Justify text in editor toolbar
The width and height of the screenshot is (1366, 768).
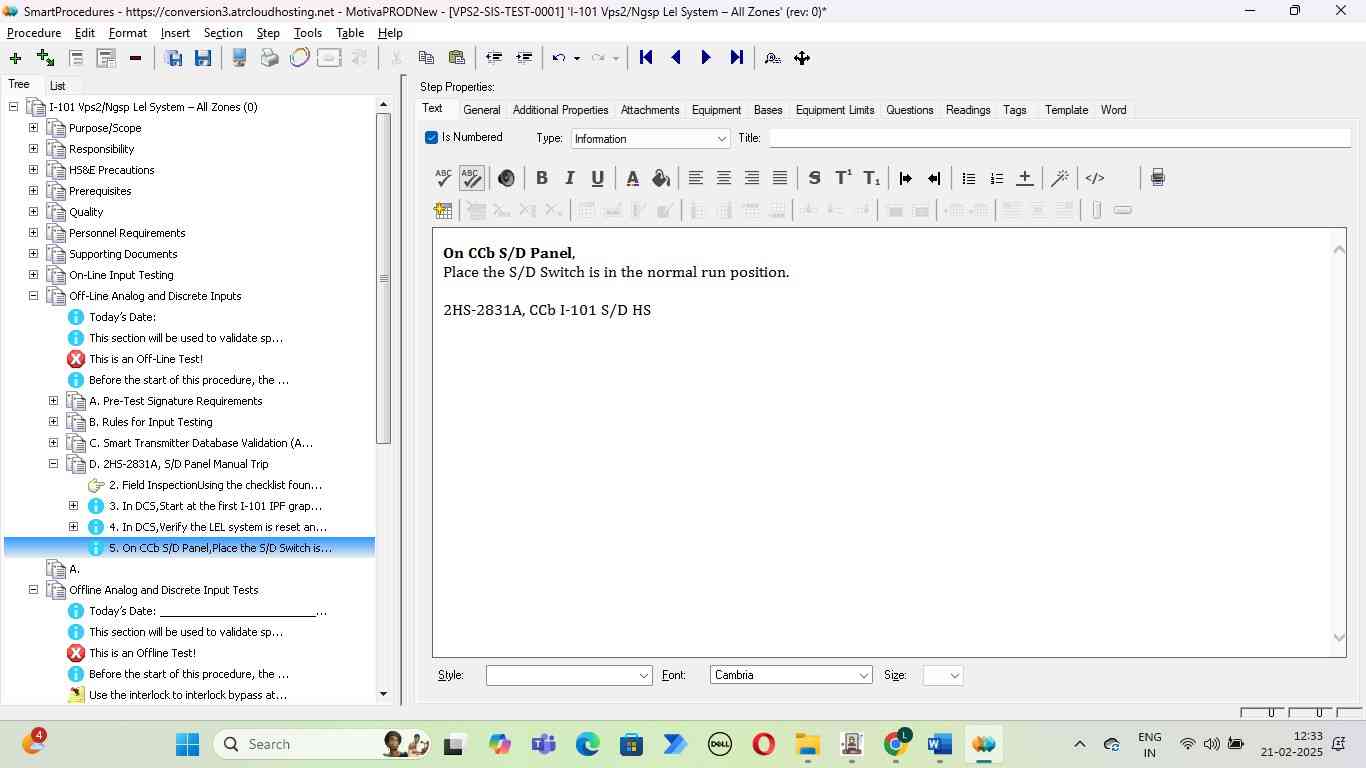(779, 178)
